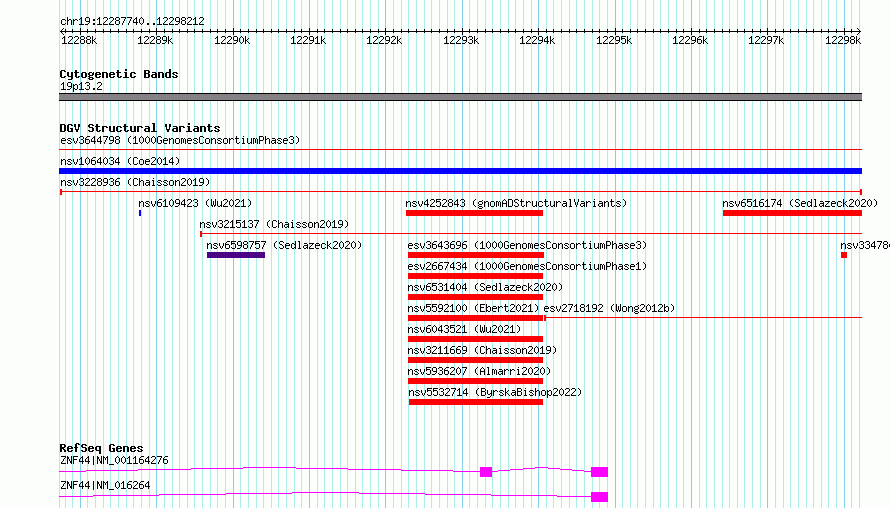890x508 pixels.
Task: Click the right arrow end of the ruler
Action: [859, 31]
